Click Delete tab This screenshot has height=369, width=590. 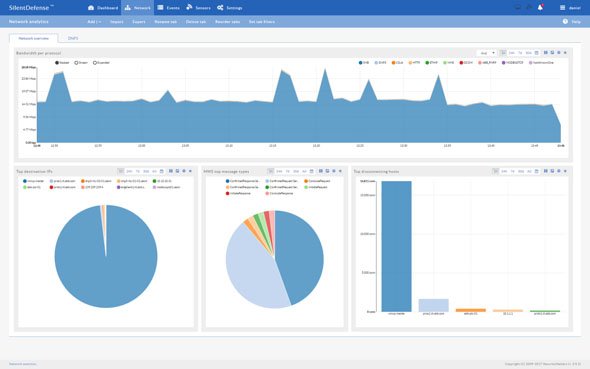[196, 22]
